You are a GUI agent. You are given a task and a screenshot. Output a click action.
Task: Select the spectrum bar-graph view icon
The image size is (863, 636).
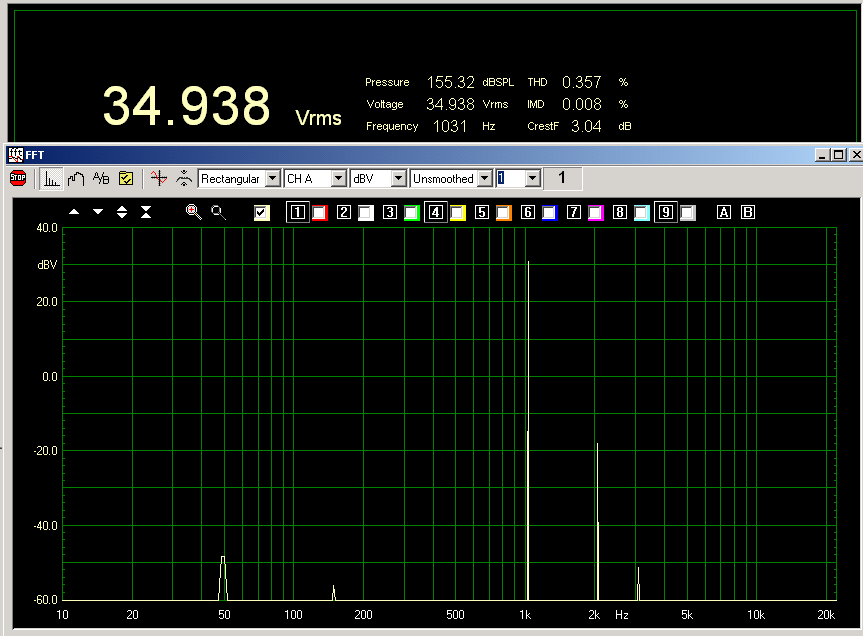[x=52, y=178]
